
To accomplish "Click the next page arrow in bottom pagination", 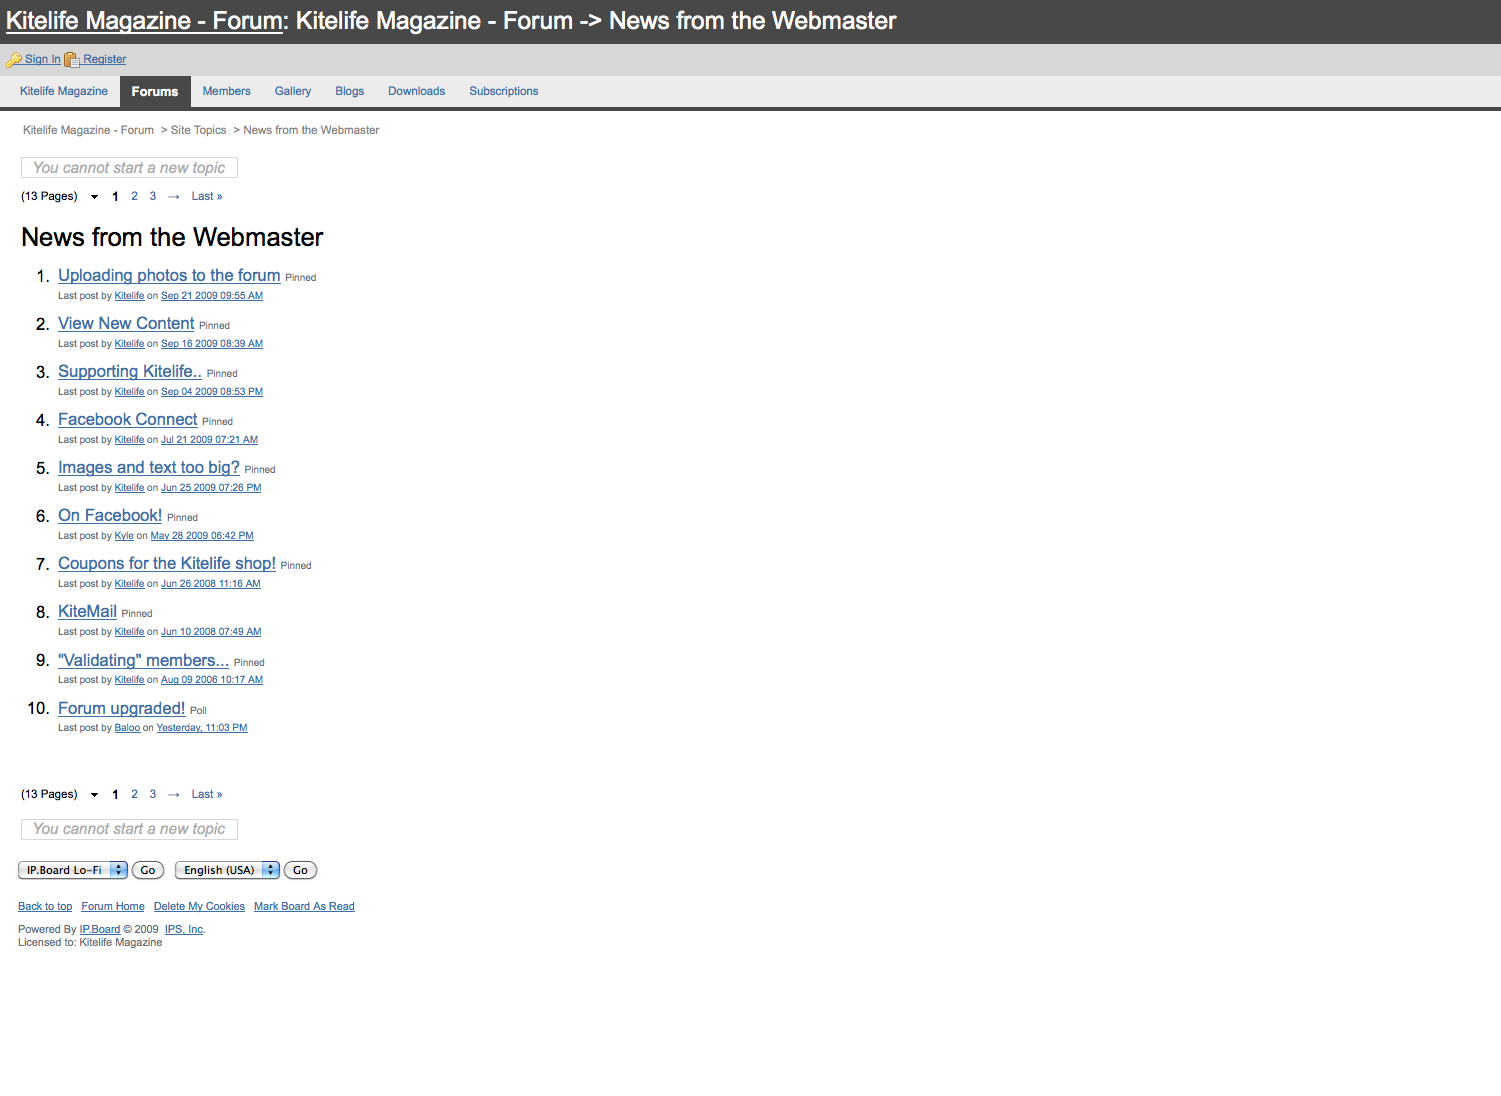I will pyautogui.click(x=174, y=795).
